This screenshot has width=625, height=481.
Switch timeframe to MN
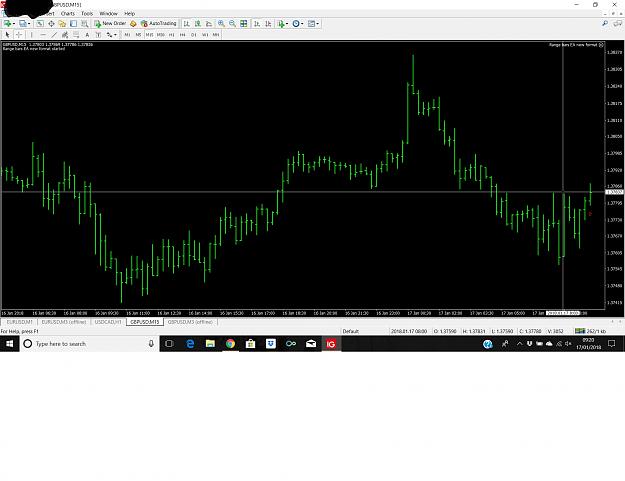coord(216,35)
